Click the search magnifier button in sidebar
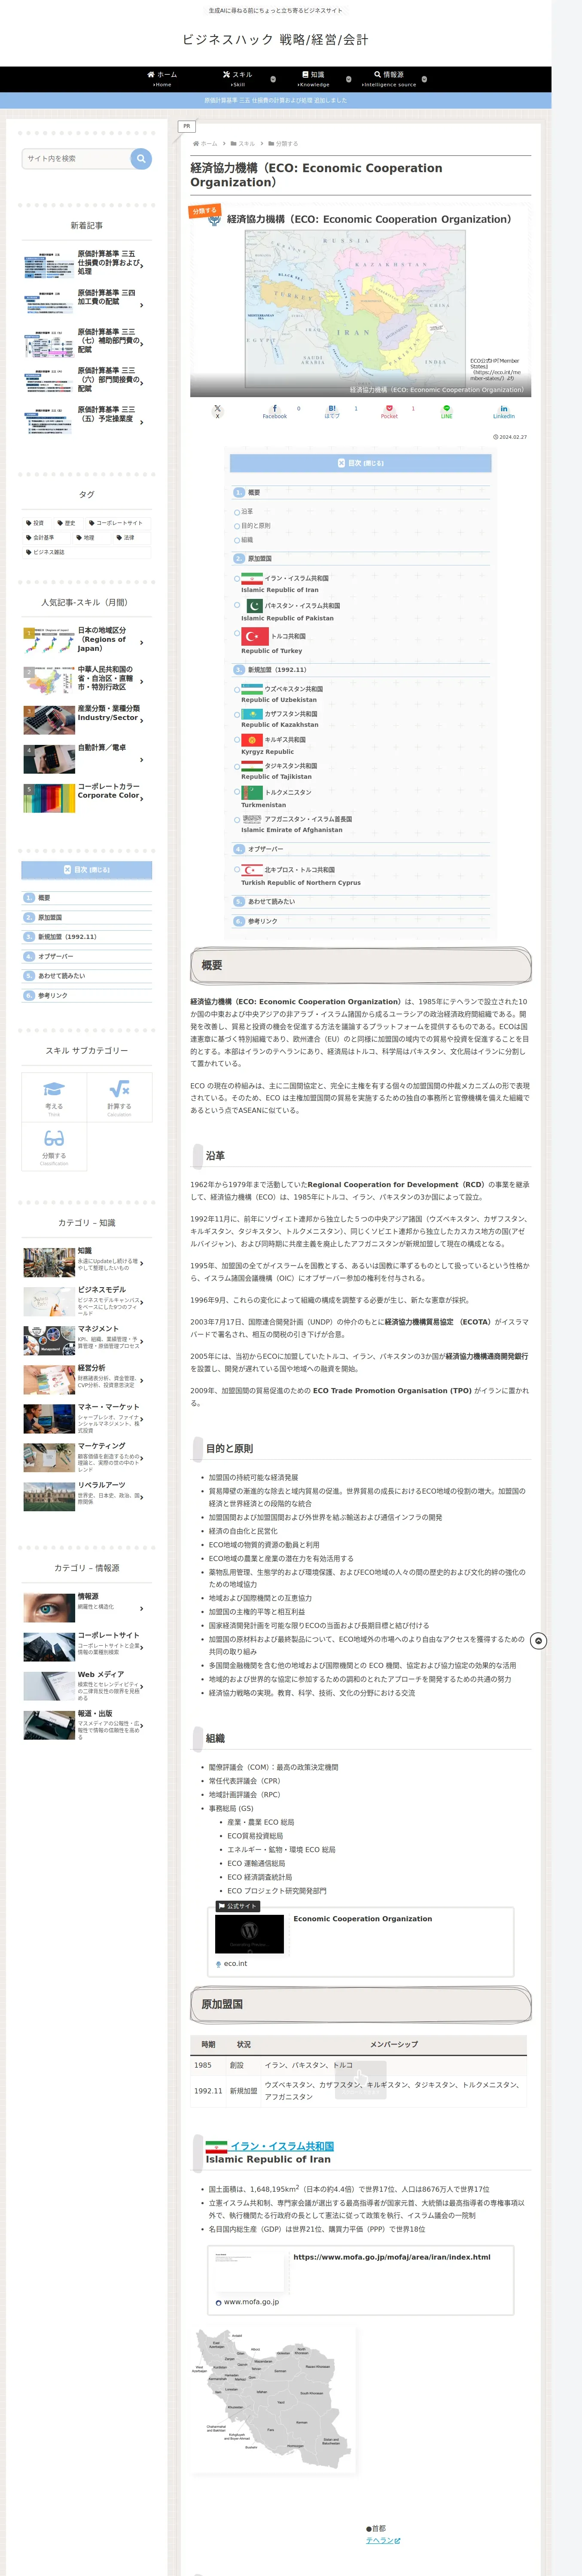Viewport: 582px width, 2576px height. click(x=141, y=158)
